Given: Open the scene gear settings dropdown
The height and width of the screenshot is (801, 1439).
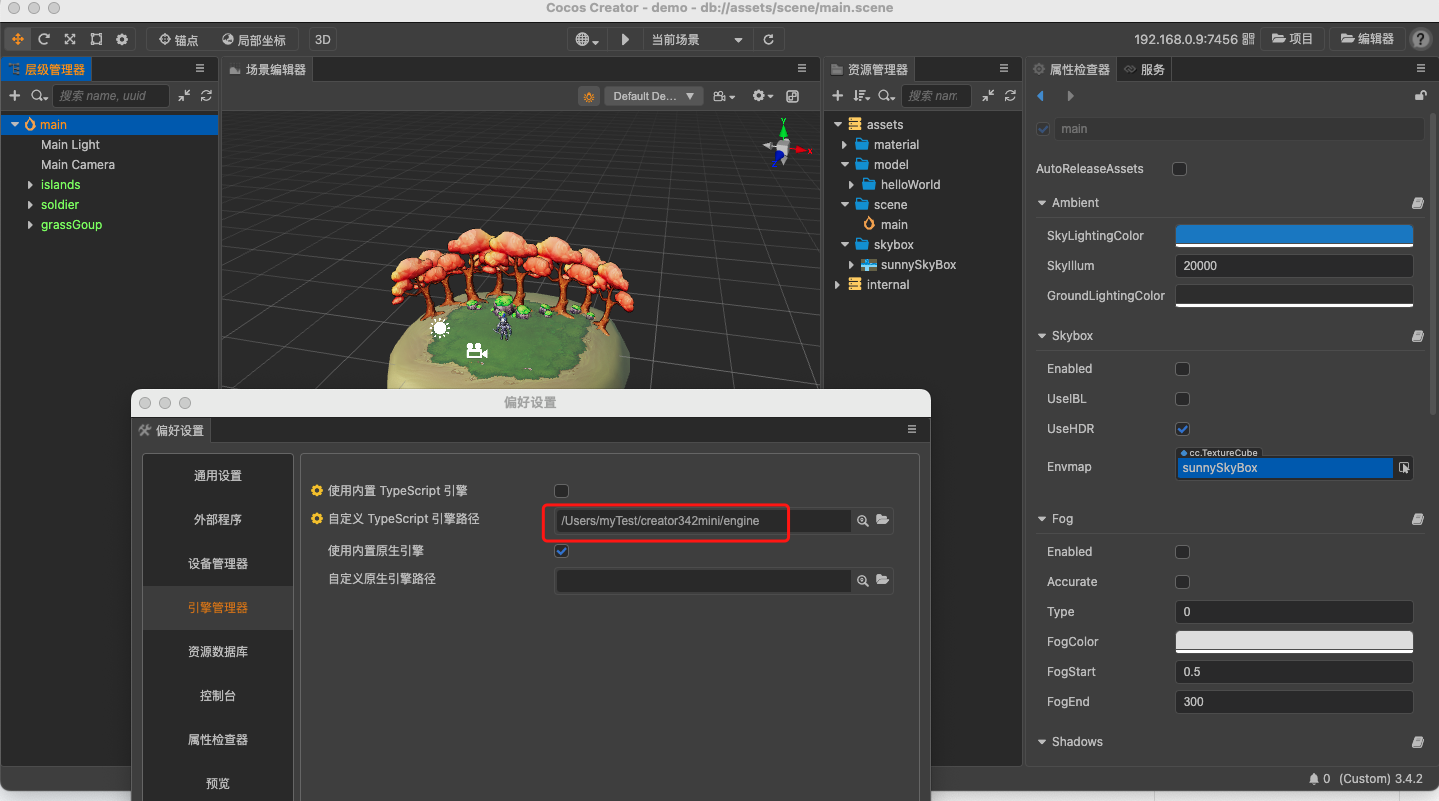Looking at the screenshot, I should click(763, 96).
